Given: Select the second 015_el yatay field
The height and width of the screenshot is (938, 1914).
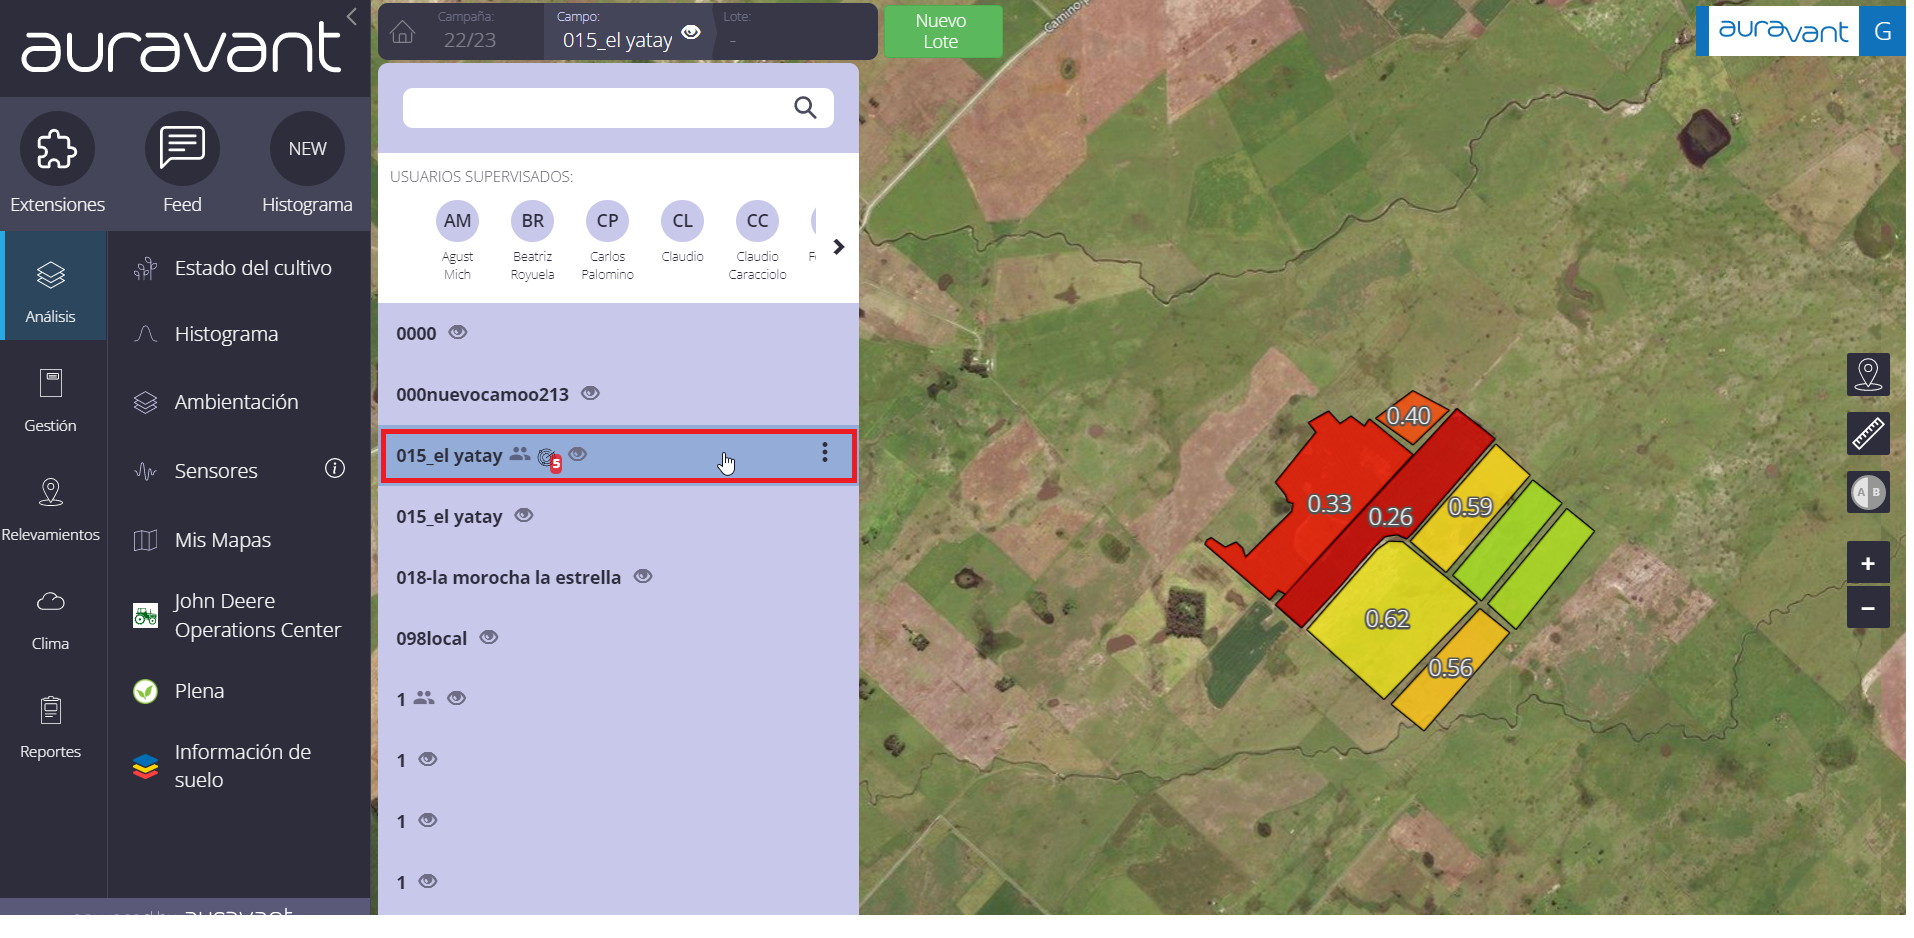Looking at the screenshot, I should 617,516.
